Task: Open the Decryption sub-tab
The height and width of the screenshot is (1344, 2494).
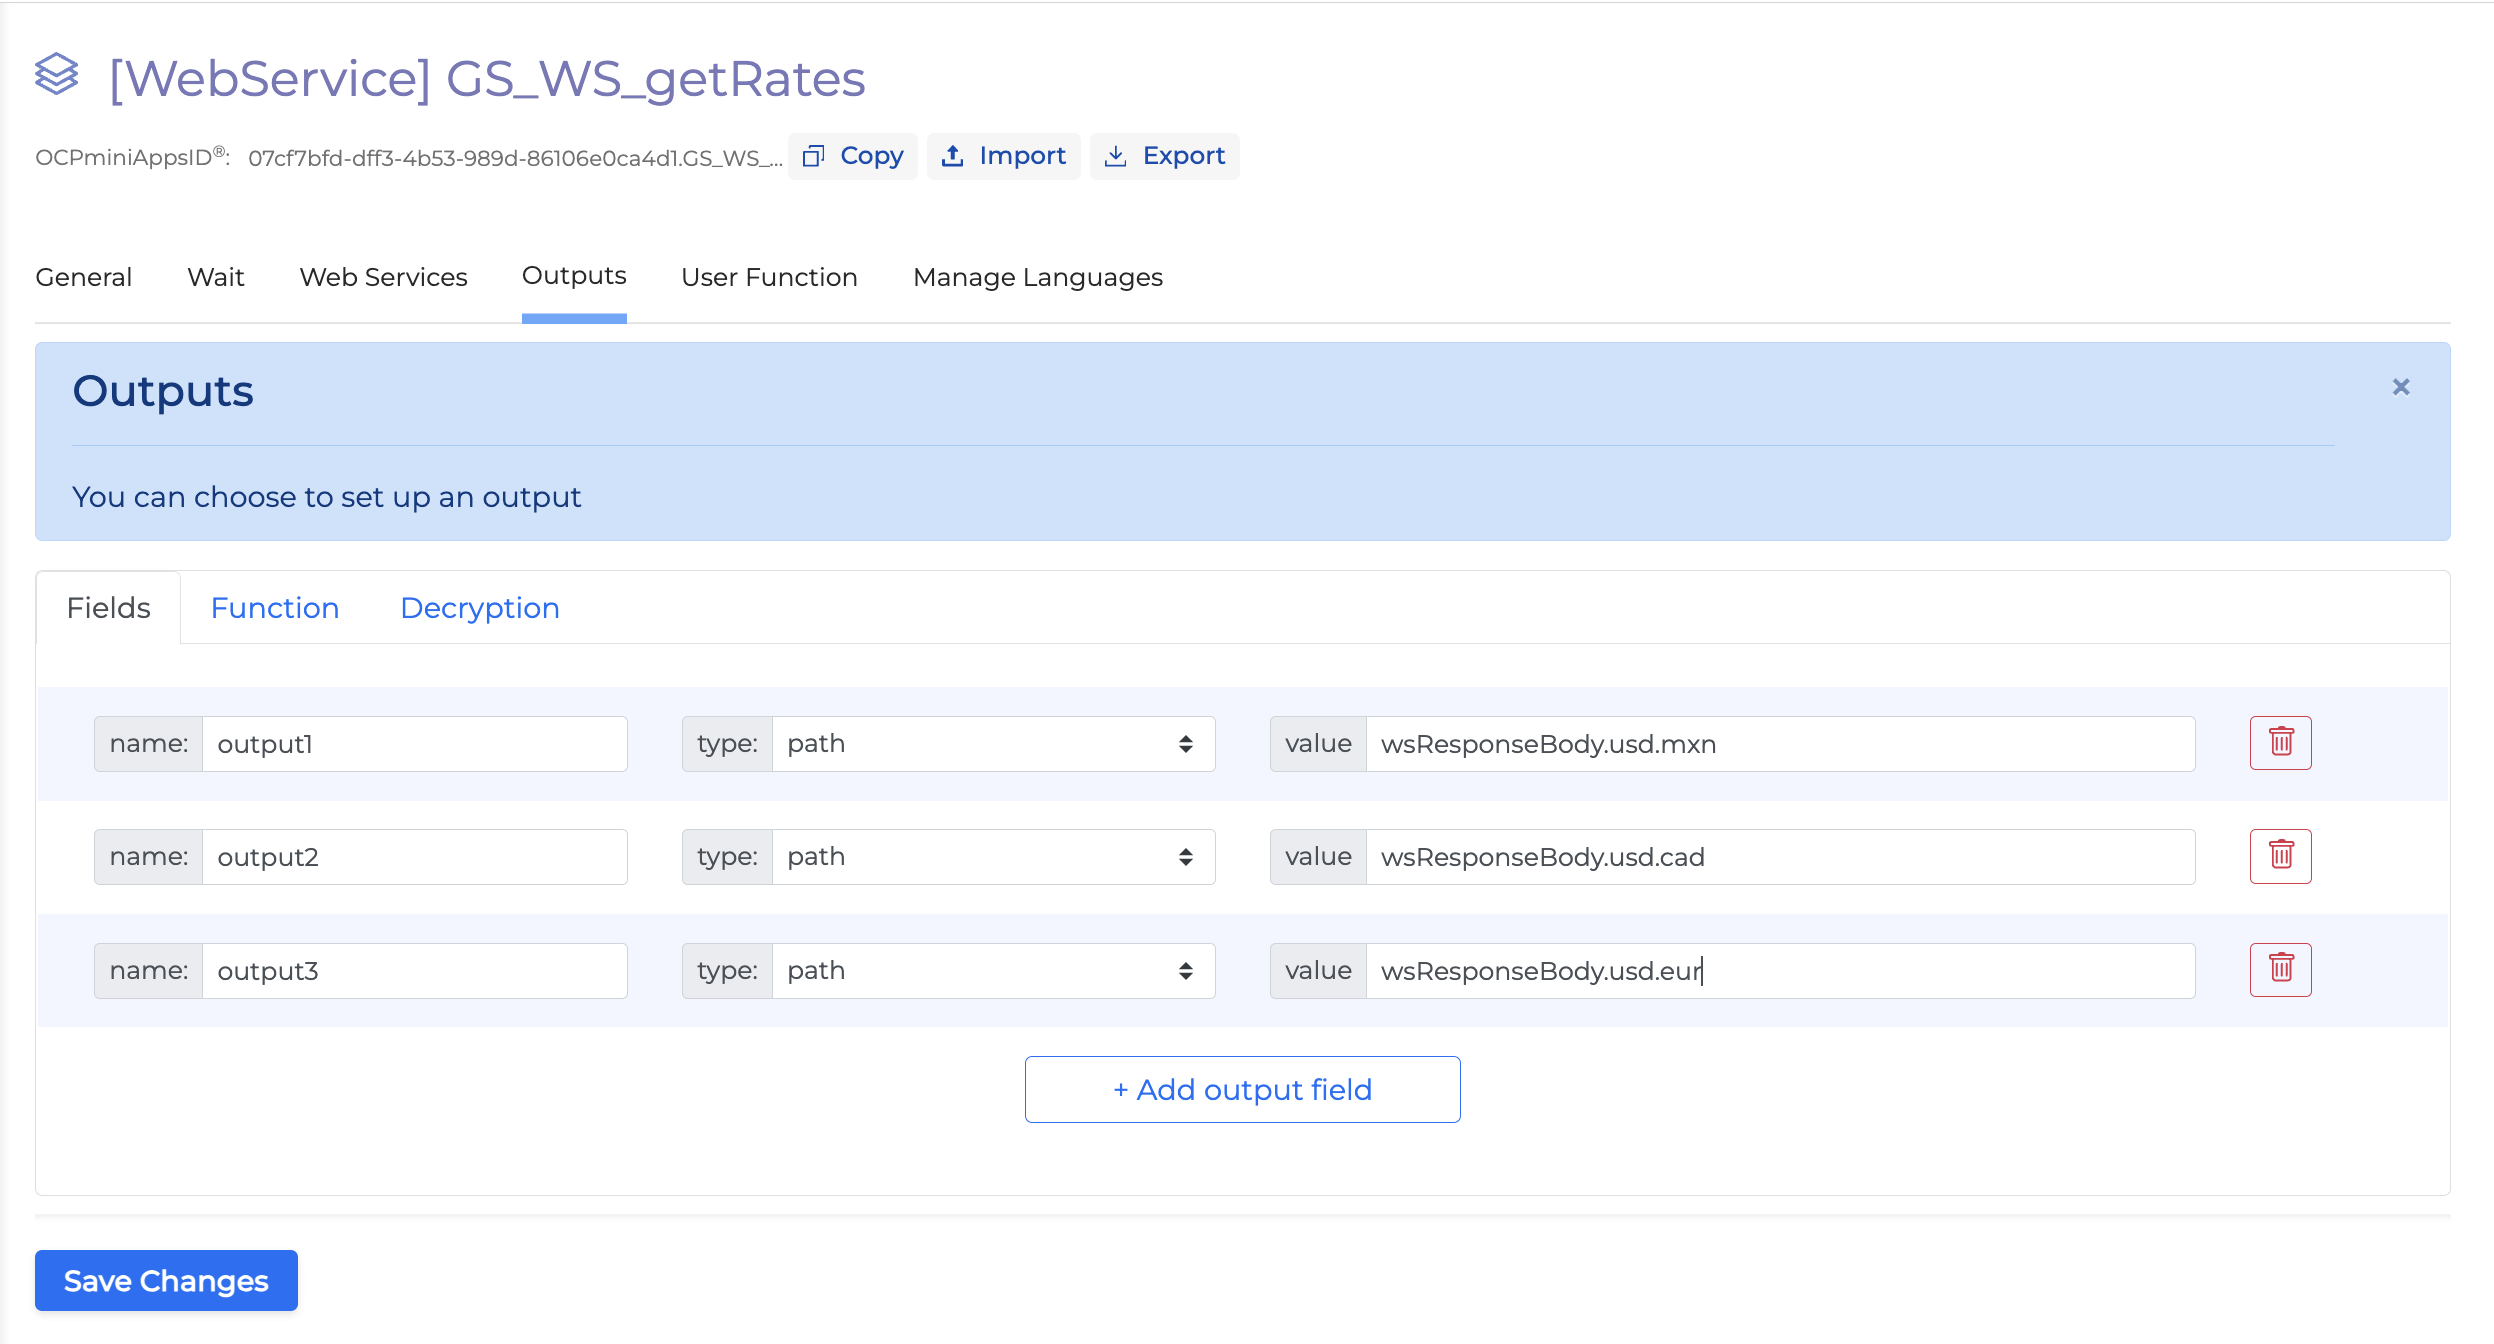Action: pyautogui.click(x=479, y=608)
